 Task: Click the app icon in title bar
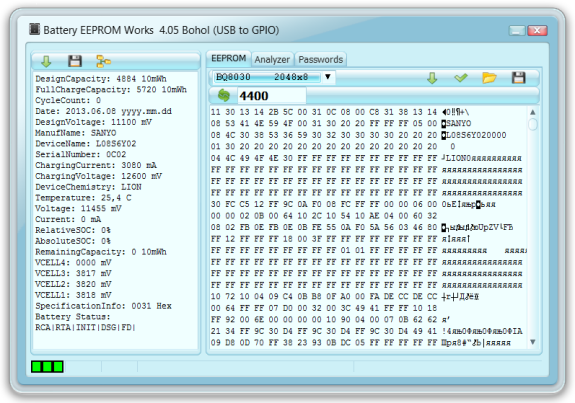point(34,29)
